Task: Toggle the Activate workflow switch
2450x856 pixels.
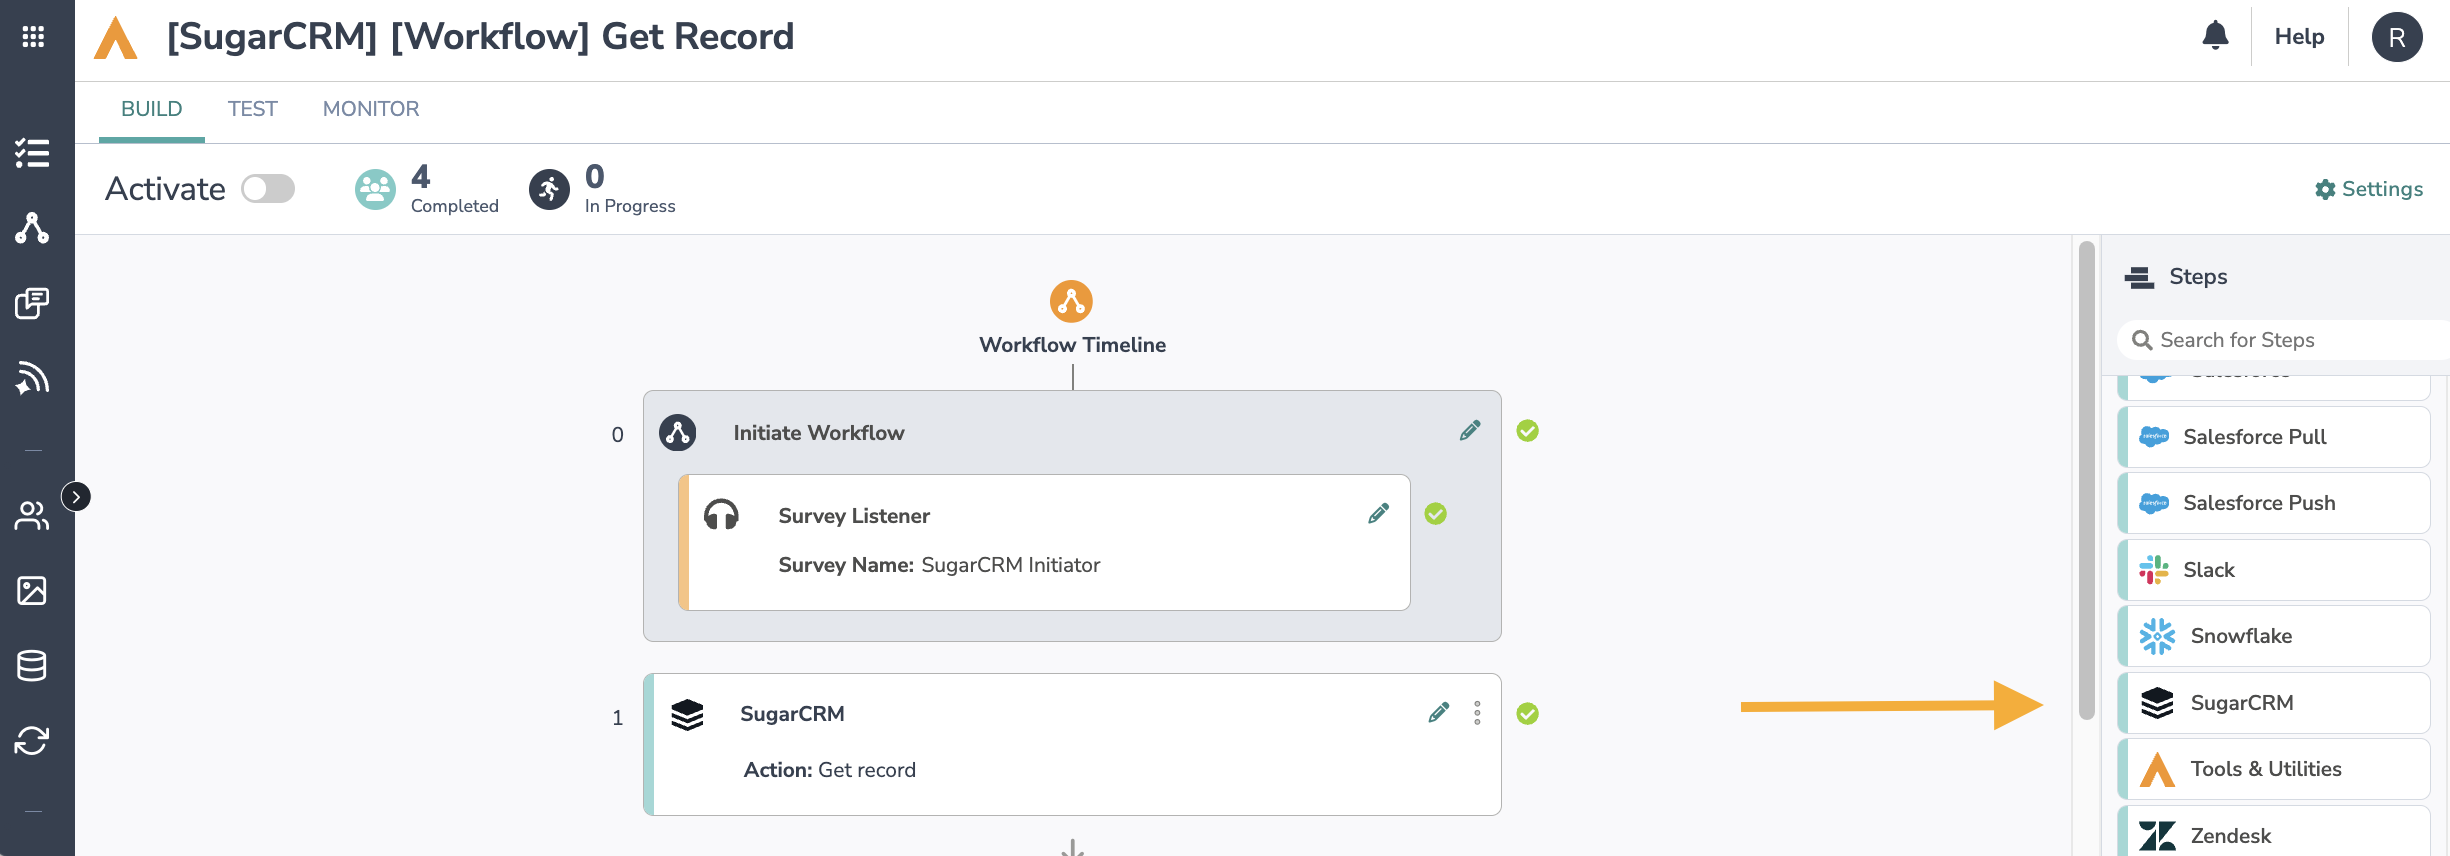Action: tap(268, 189)
